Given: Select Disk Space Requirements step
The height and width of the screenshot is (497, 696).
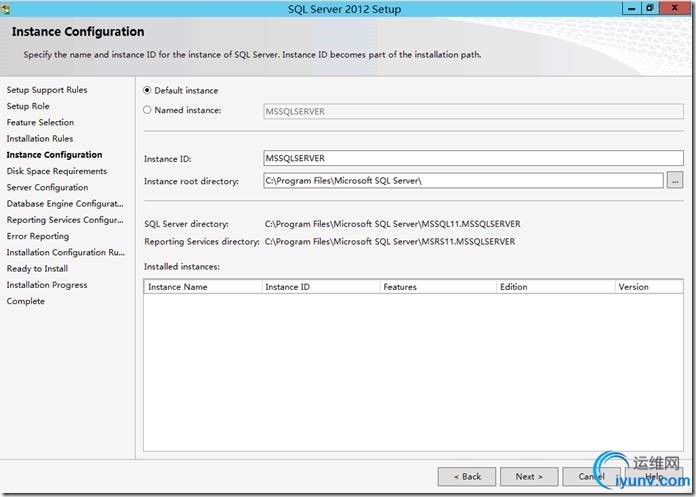Looking at the screenshot, I should [57, 171].
